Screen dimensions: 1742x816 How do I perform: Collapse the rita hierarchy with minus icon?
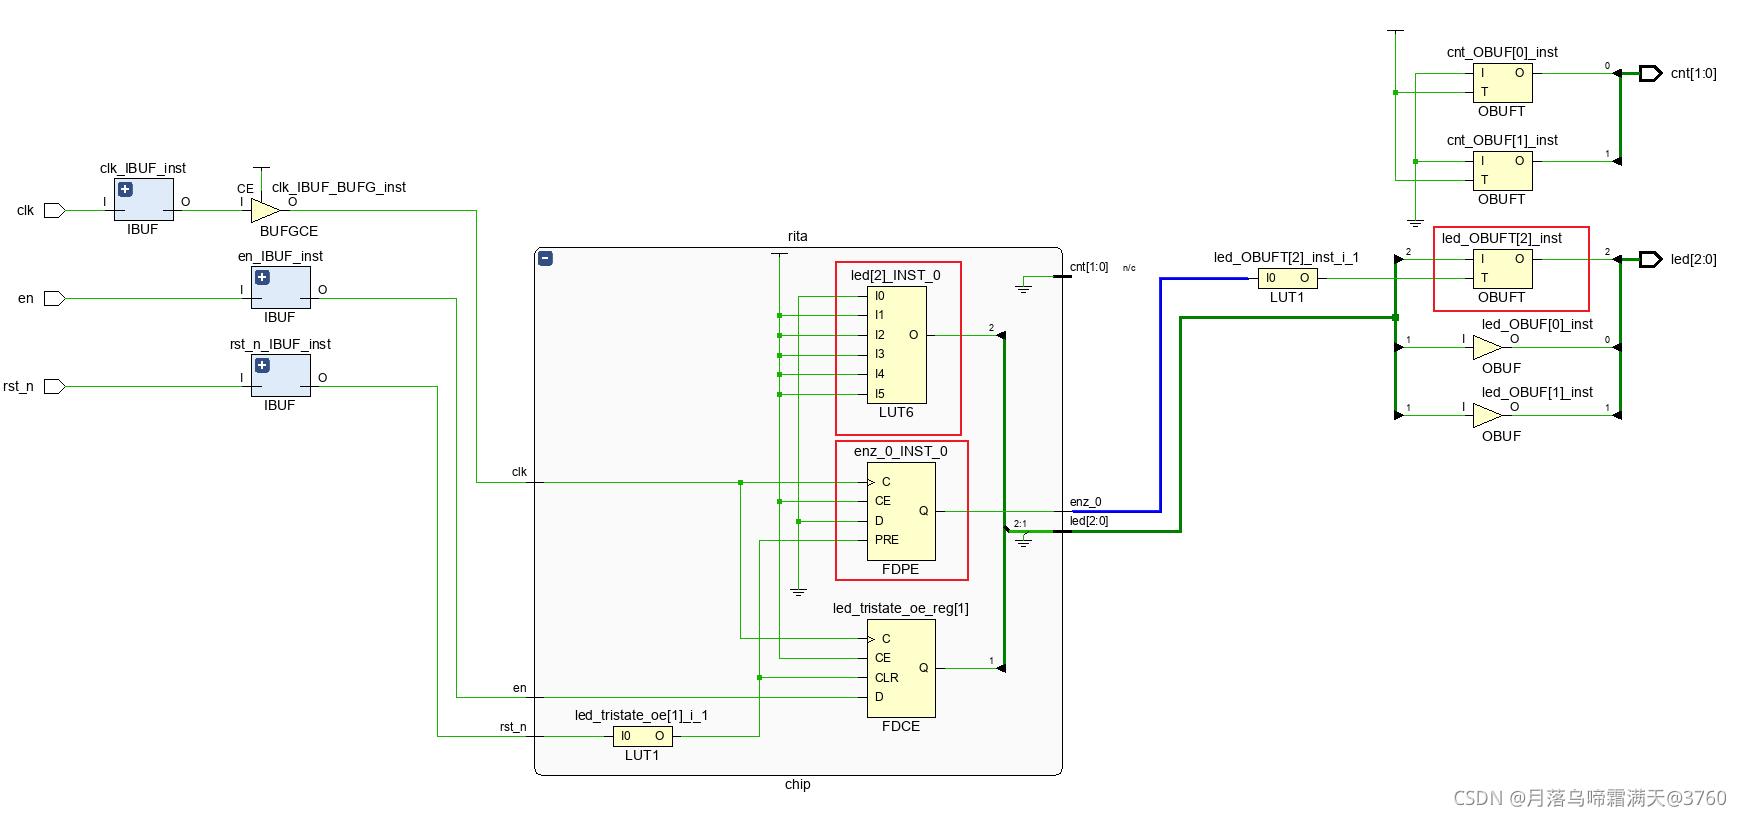click(546, 258)
